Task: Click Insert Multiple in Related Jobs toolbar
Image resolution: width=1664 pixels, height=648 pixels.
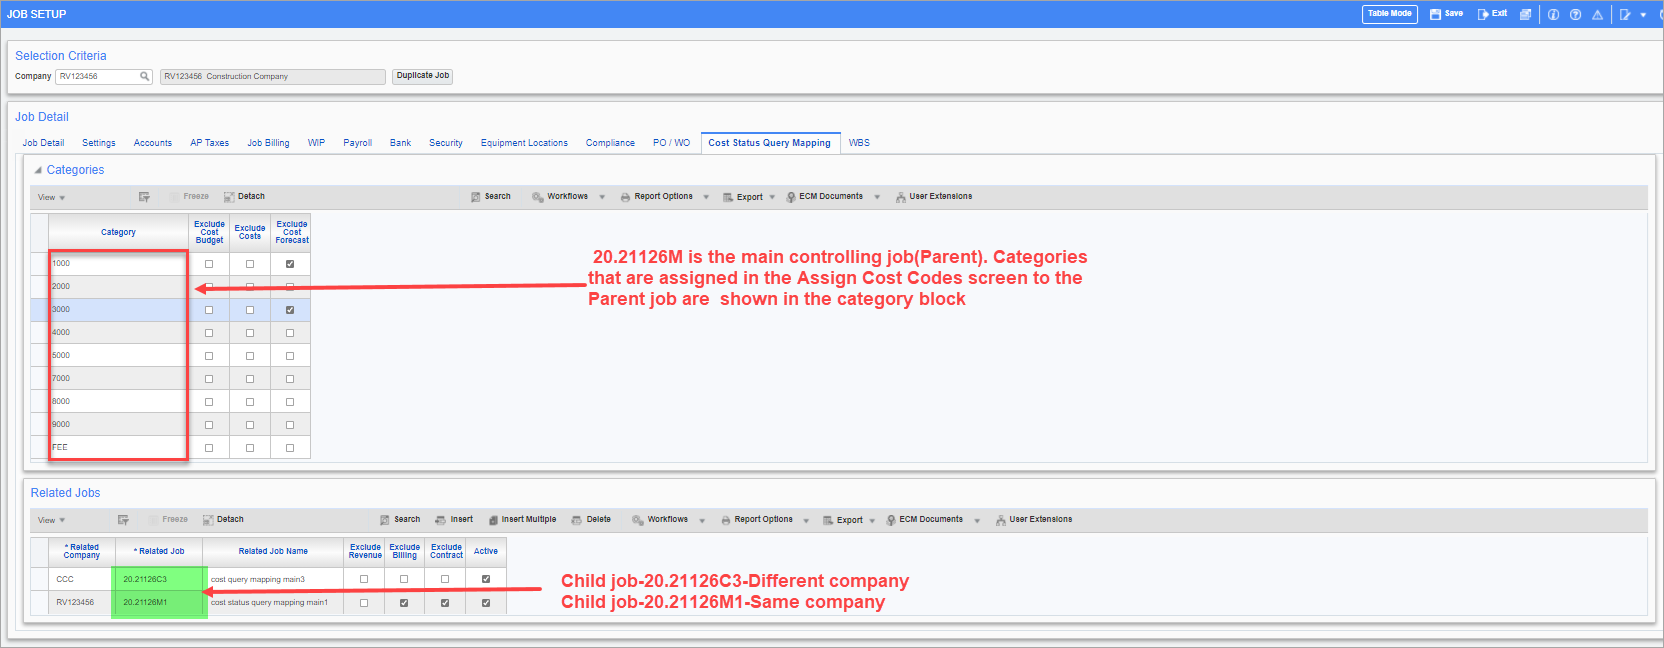Action: click(522, 520)
